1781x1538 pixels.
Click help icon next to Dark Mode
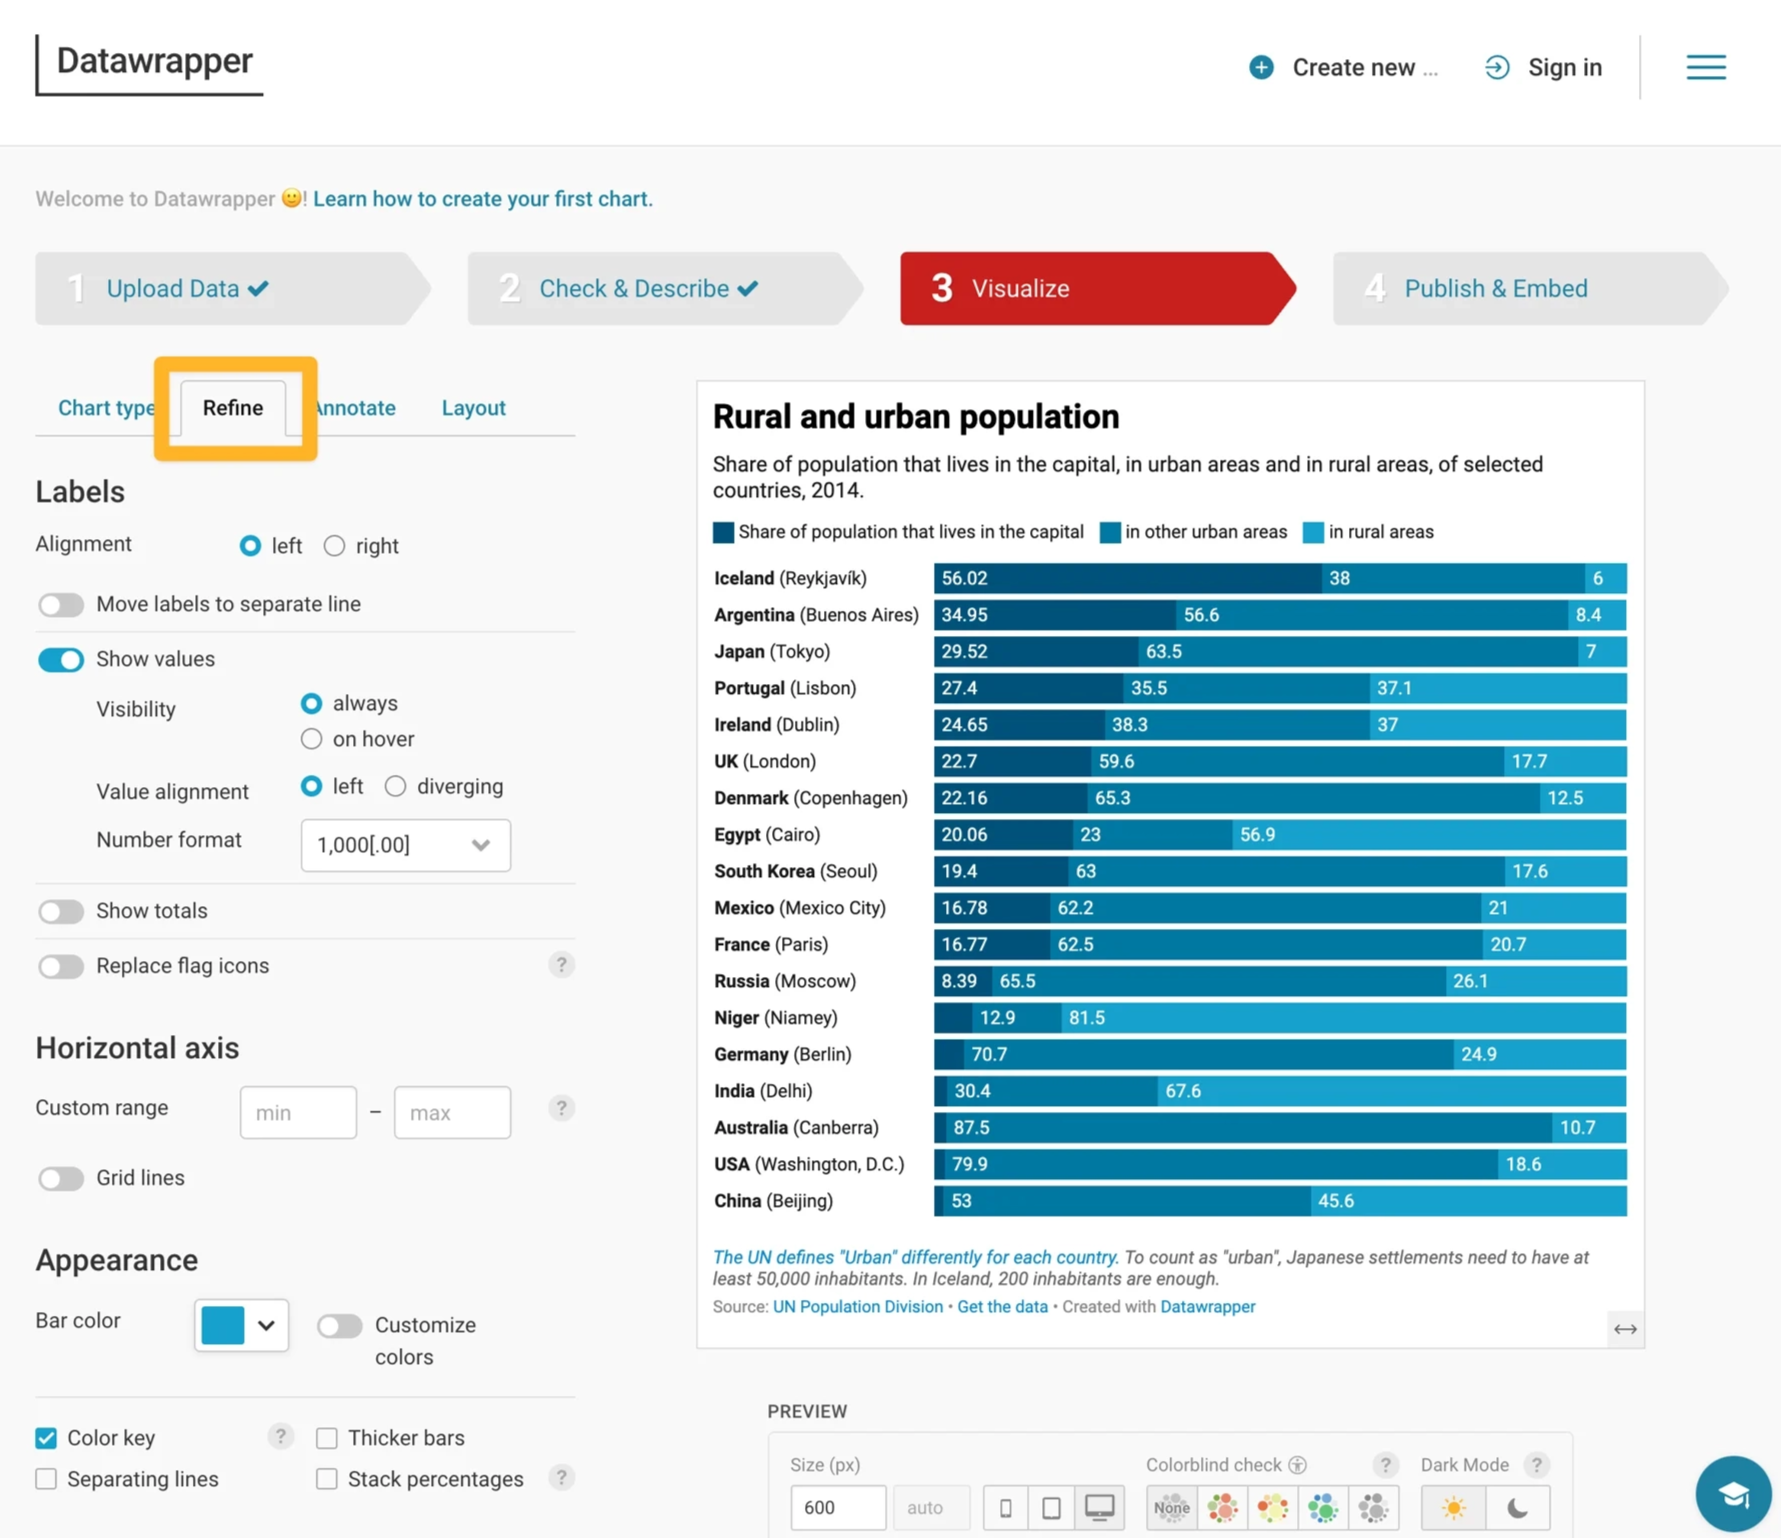click(1536, 1465)
